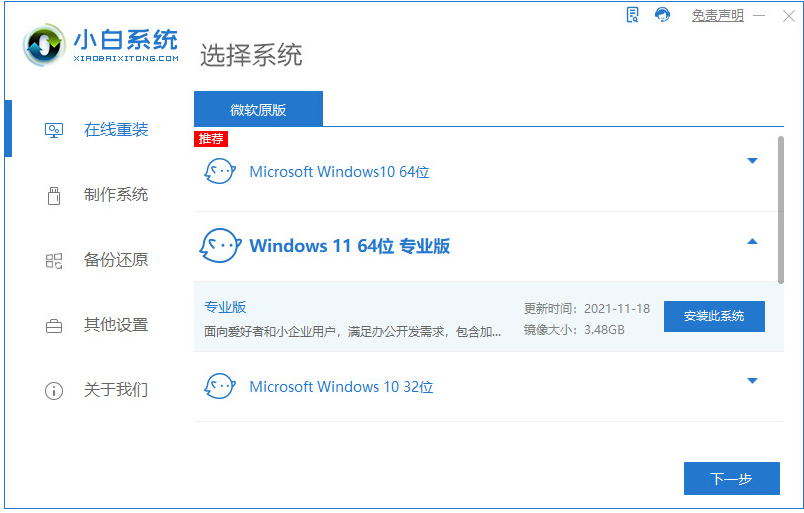Viewport: 804px width, 513px height.
Task: Minimize the window
Action: [759, 16]
